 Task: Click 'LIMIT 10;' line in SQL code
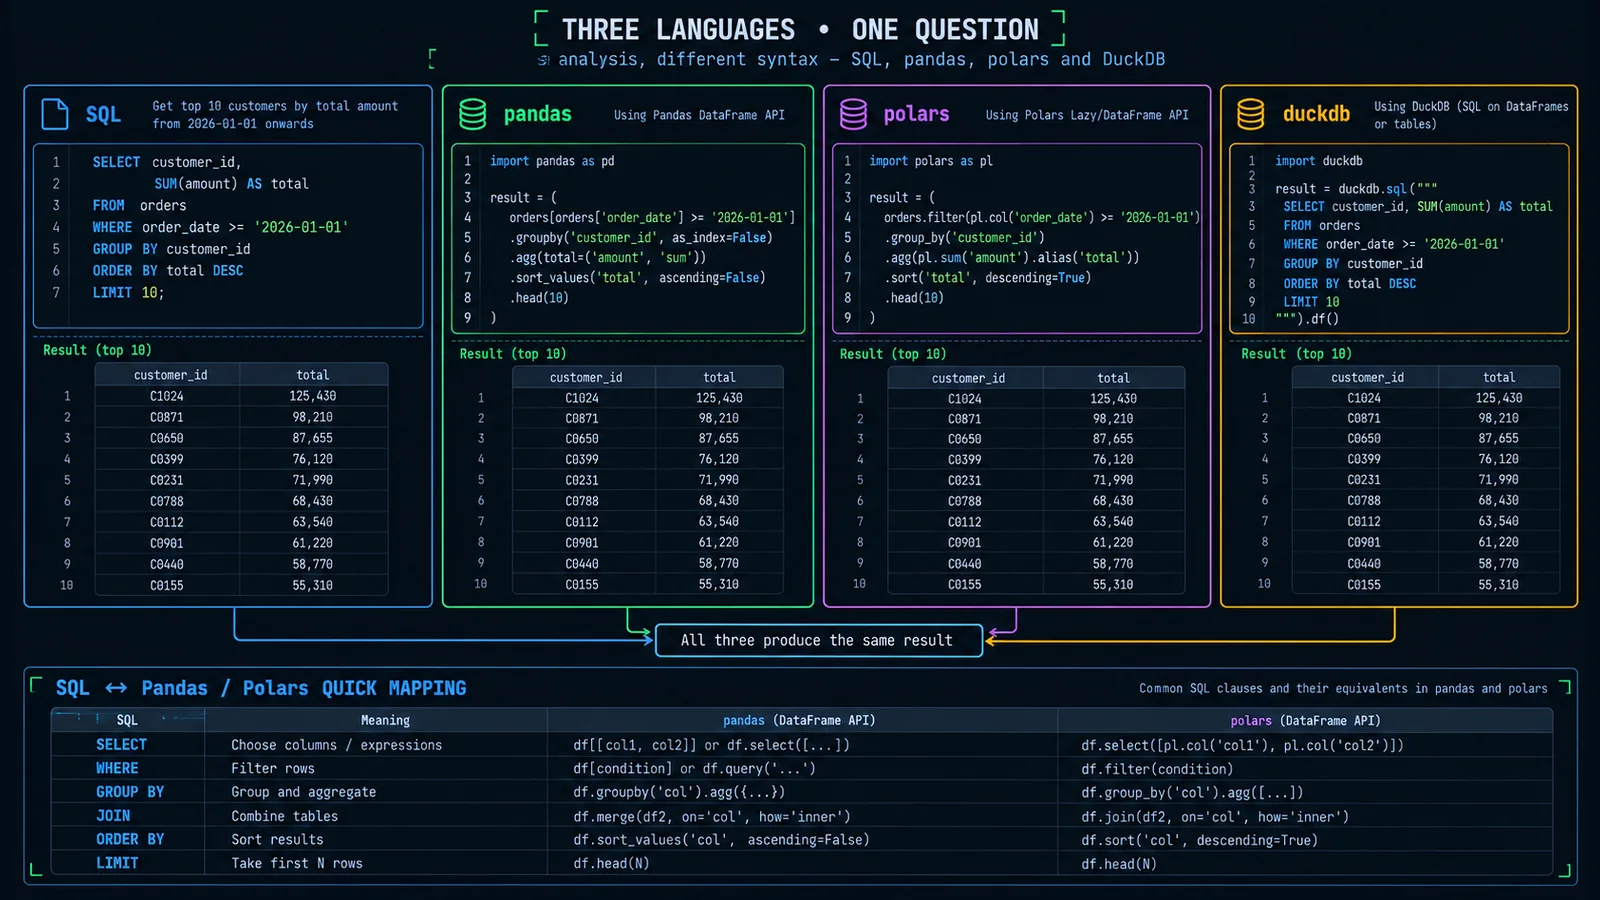pyautogui.click(x=128, y=293)
